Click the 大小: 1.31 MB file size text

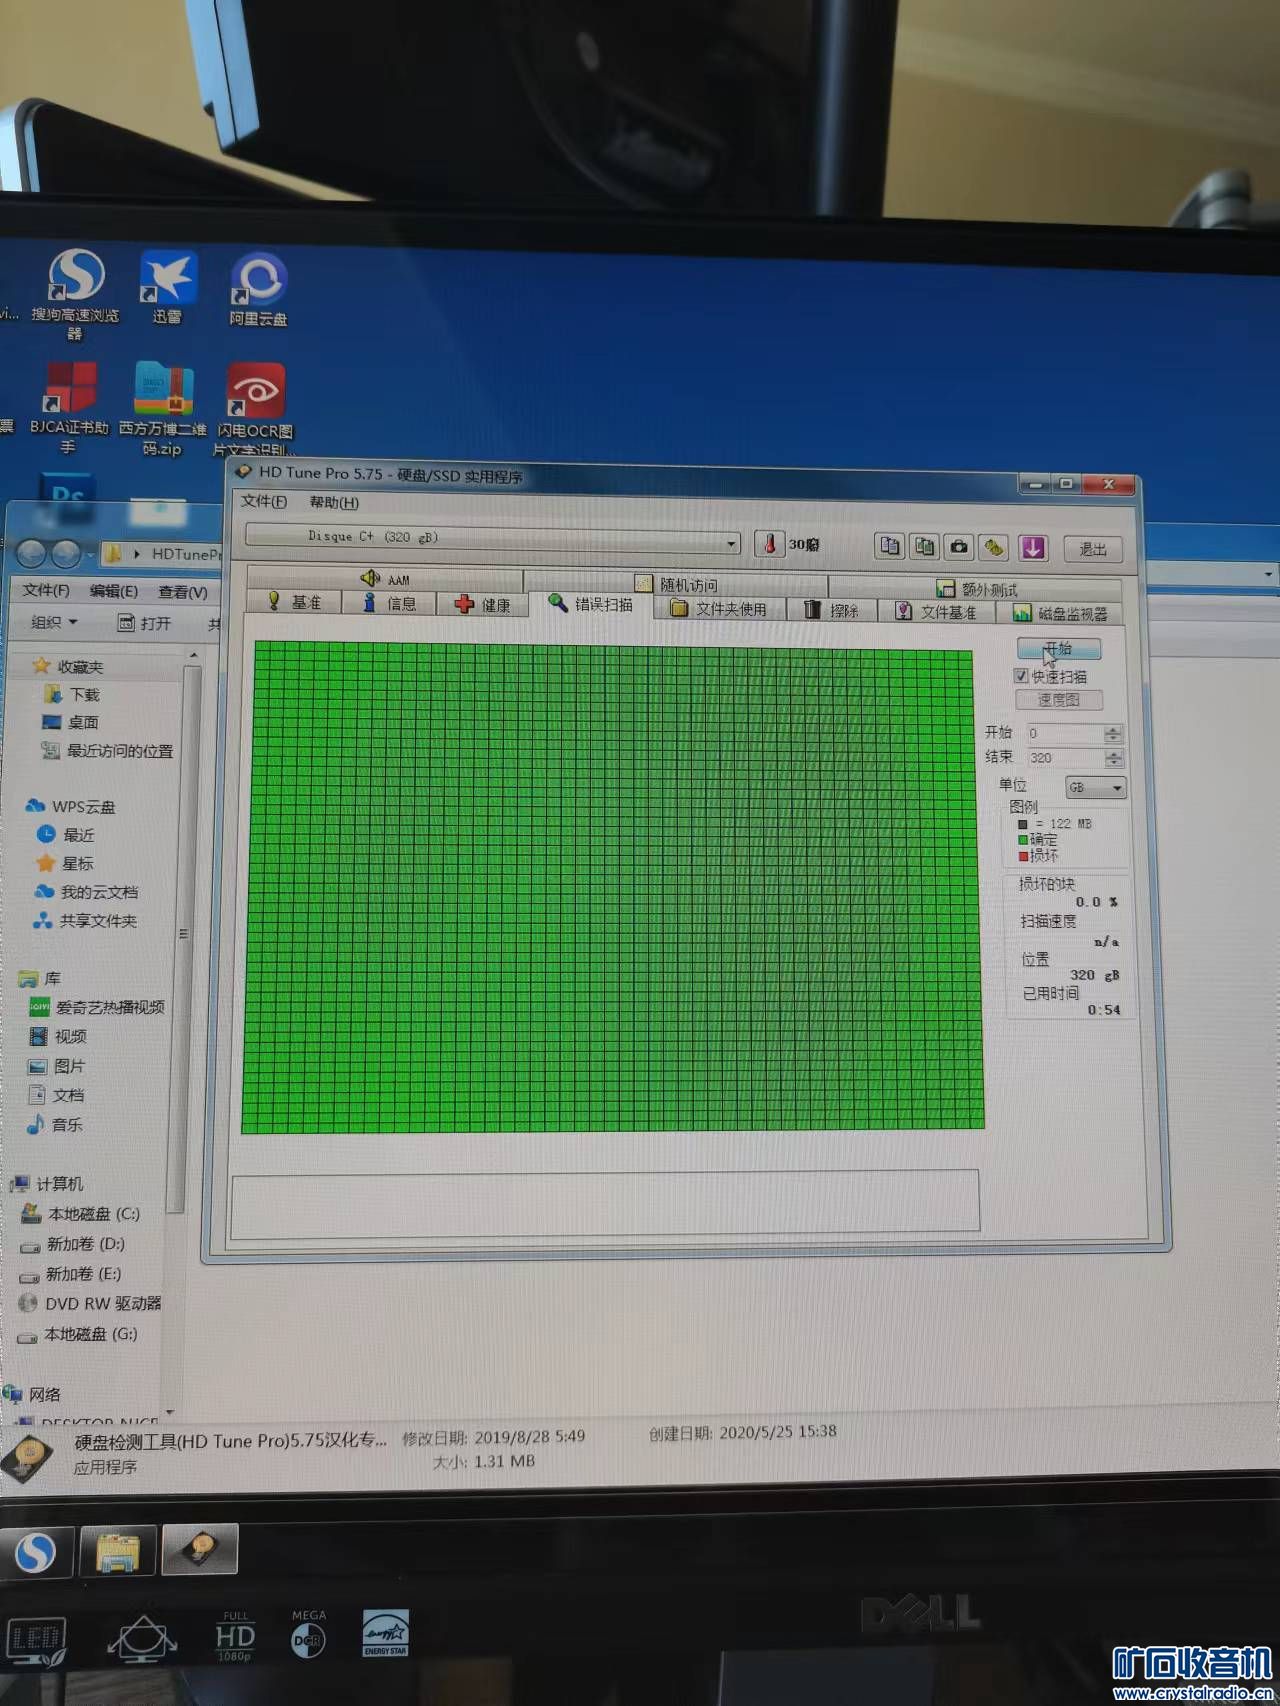484,1461
